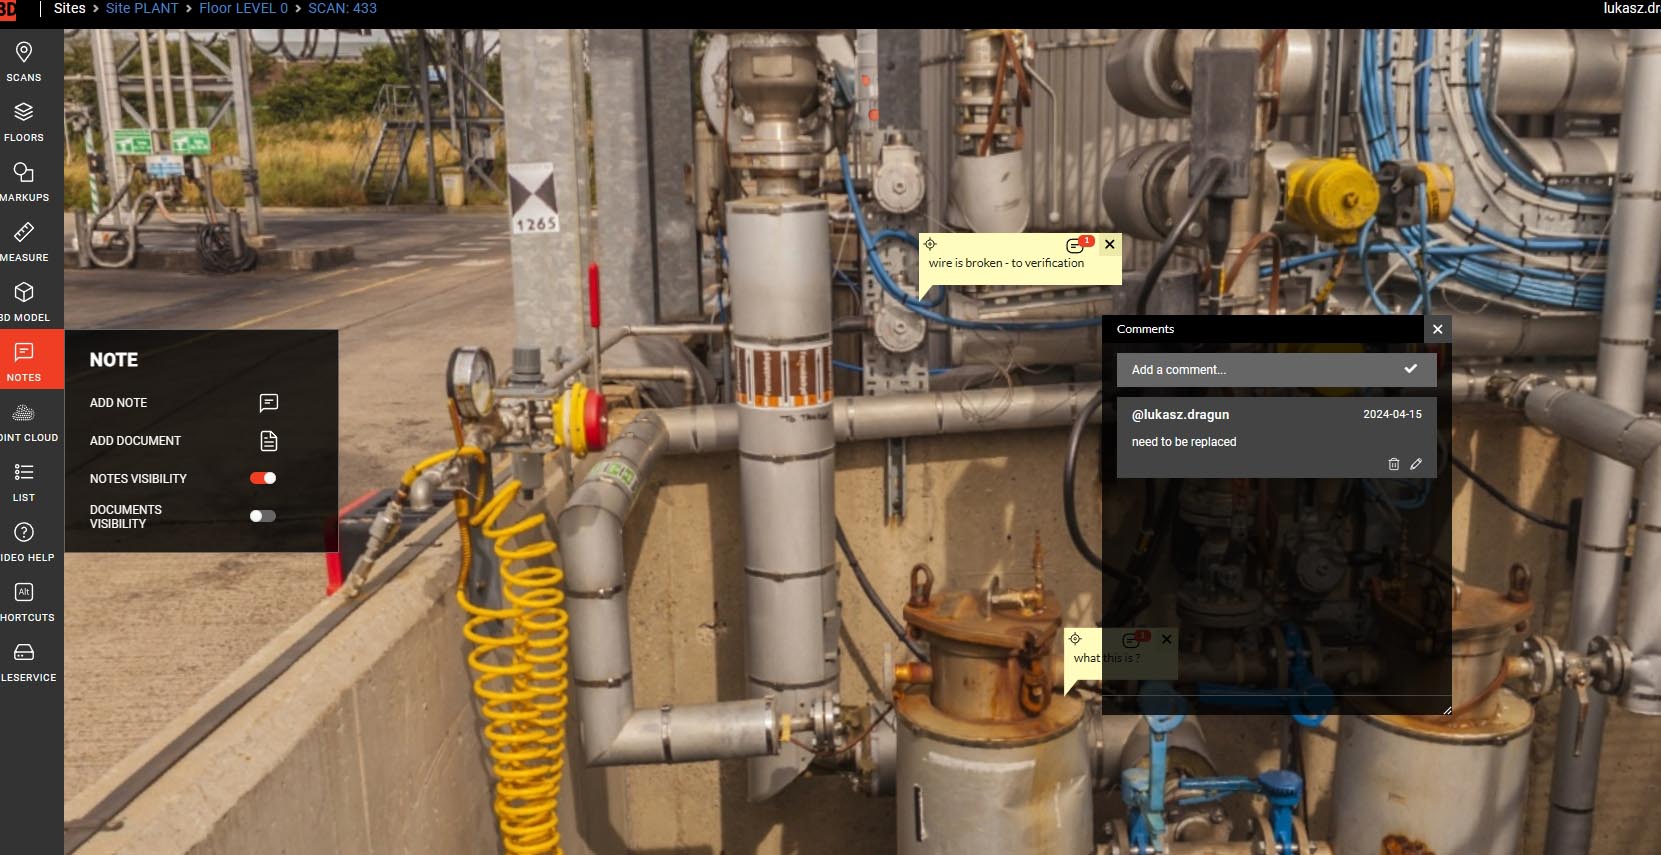
Task: Click the Add a comment field
Action: coord(1276,370)
